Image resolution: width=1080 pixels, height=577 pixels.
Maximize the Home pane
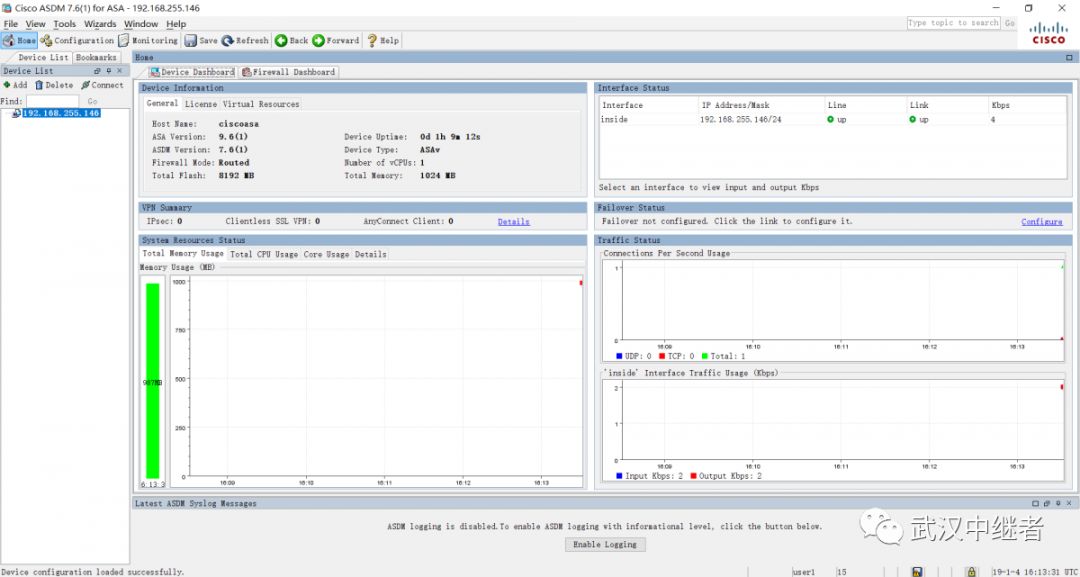(x=1069, y=58)
